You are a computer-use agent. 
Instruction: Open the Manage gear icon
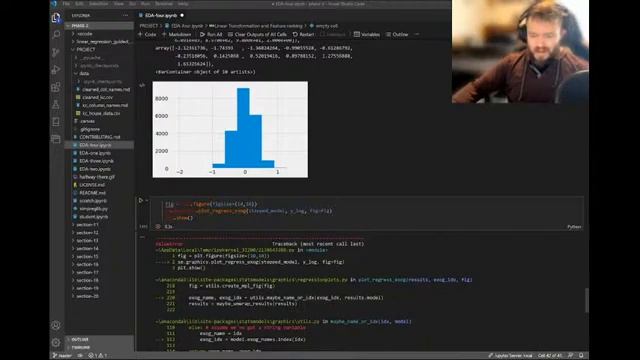(x=56, y=342)
